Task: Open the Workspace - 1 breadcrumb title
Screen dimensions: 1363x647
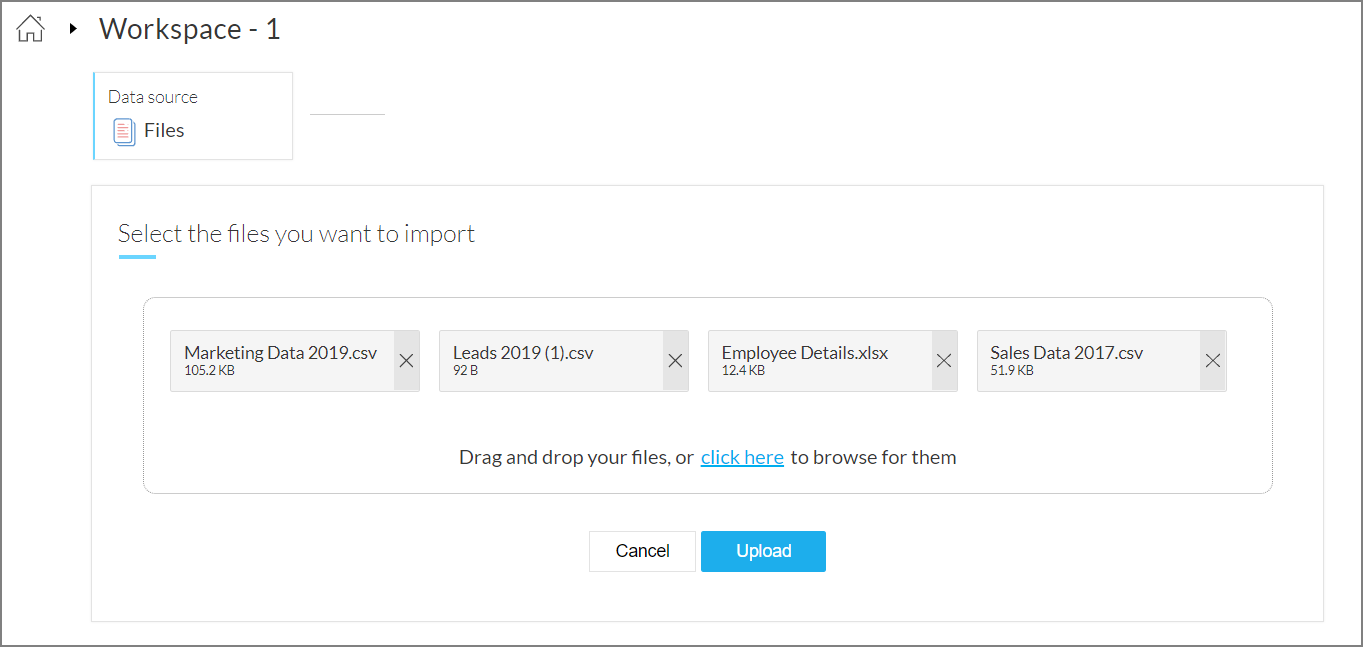Action: click(x=189, y=29)
